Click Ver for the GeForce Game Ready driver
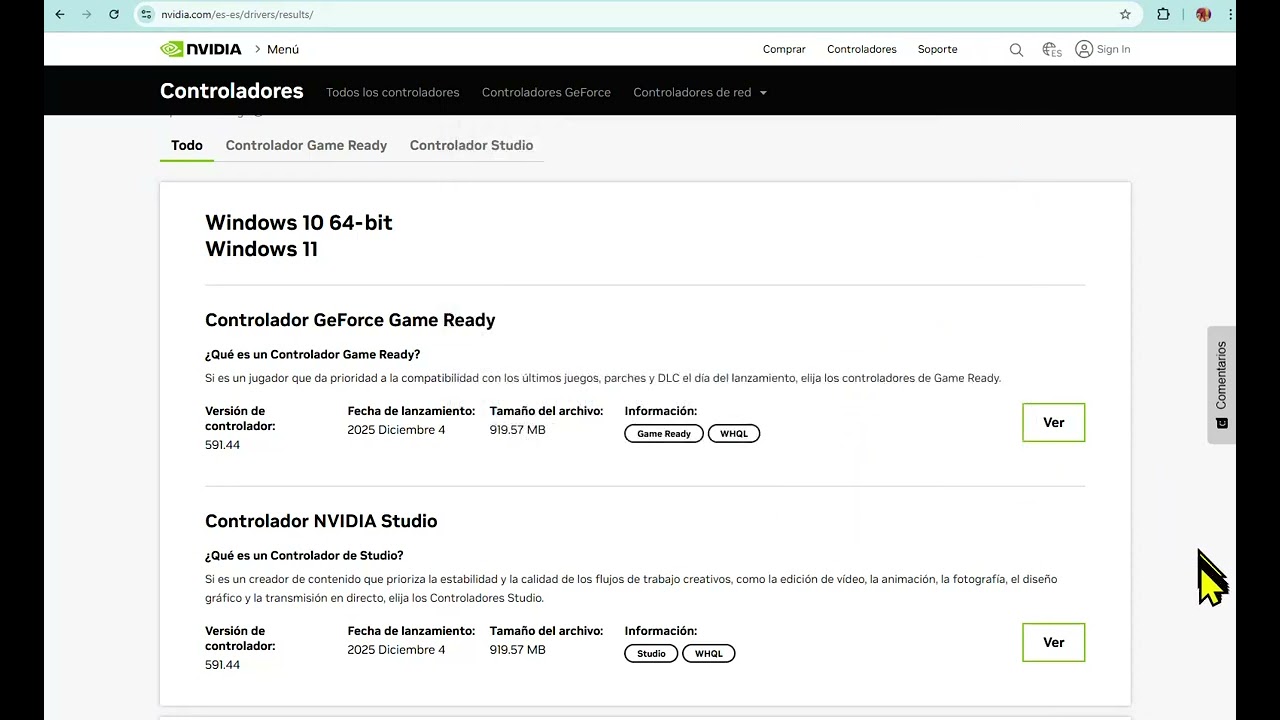This screenshot has height=720, width=1280. coord(1054,422)
